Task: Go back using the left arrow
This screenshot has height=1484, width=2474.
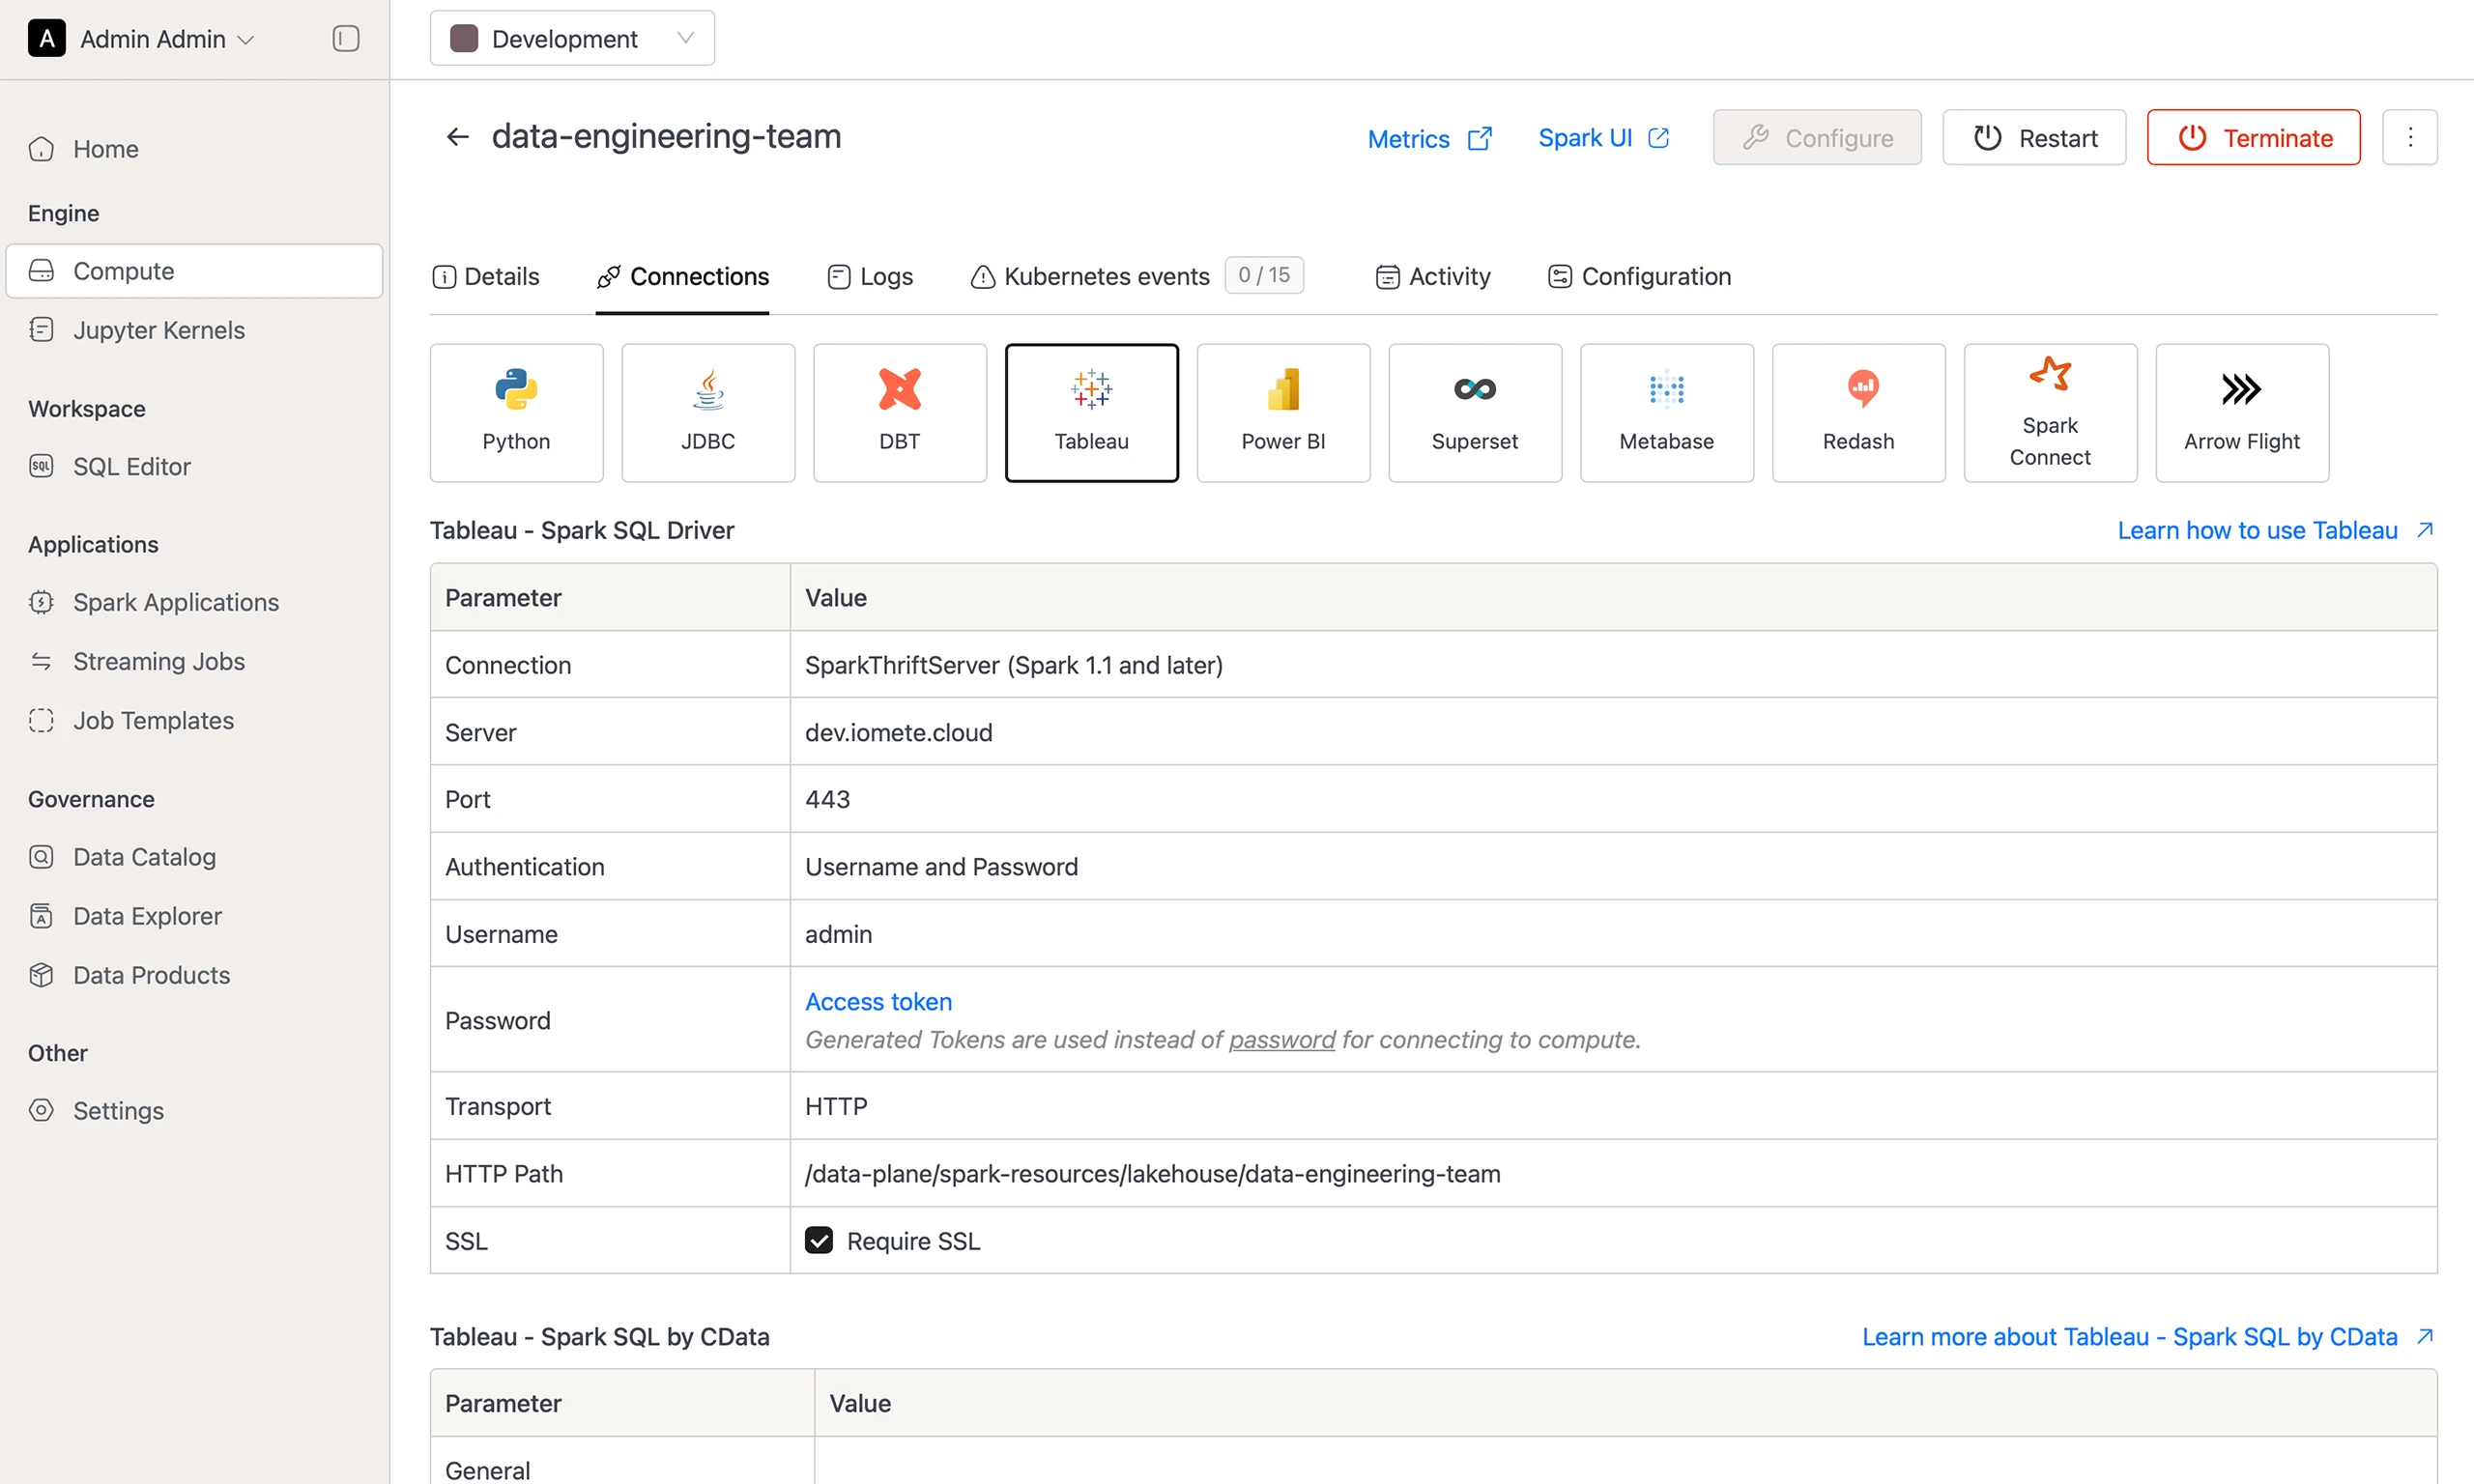Action: pos(457,137)
